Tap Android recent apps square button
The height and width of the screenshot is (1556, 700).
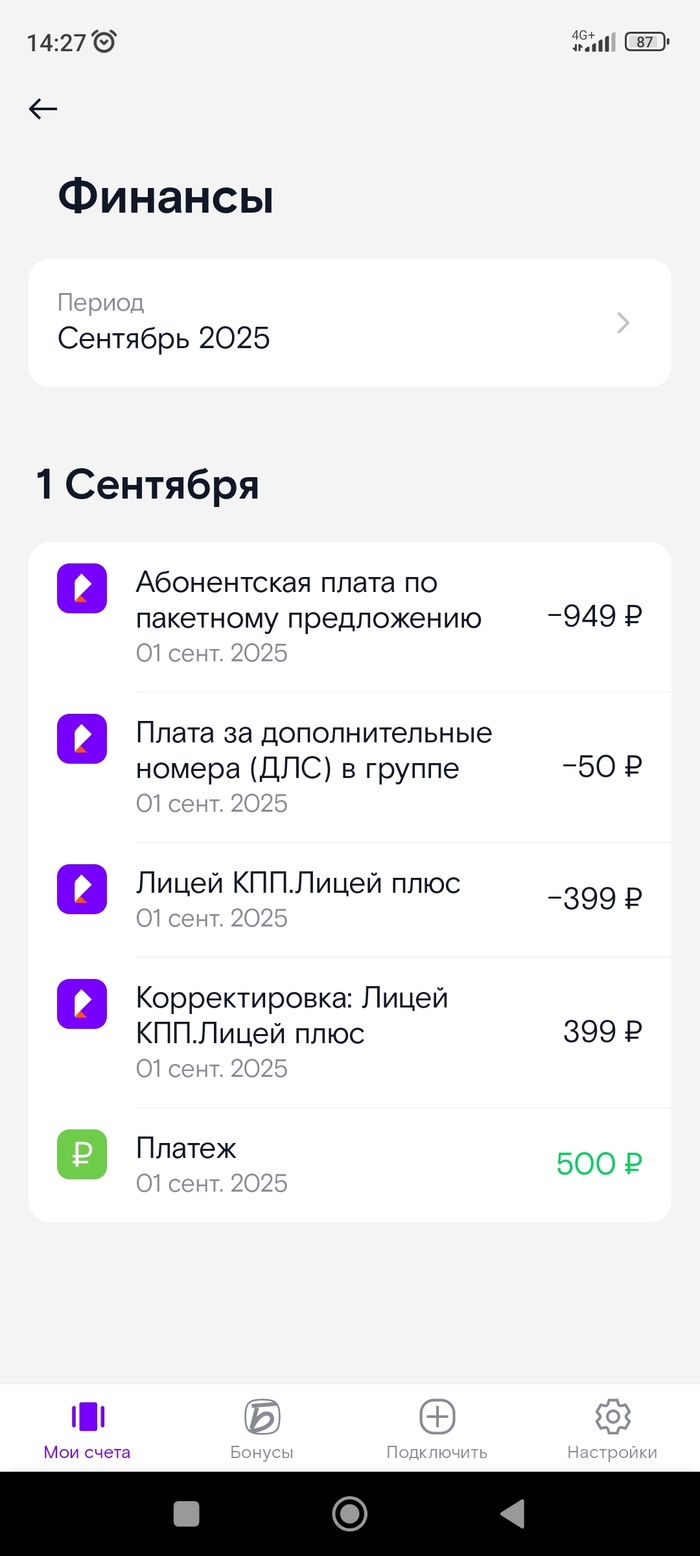coord(186,1514)
